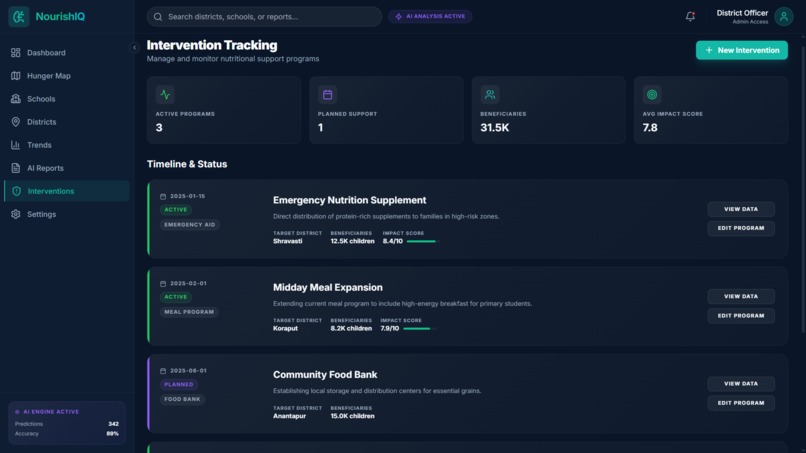Screen dimensions: 806x453
Task: Click the Hunger Map icon in sidebar
Action: click(15, 76)
